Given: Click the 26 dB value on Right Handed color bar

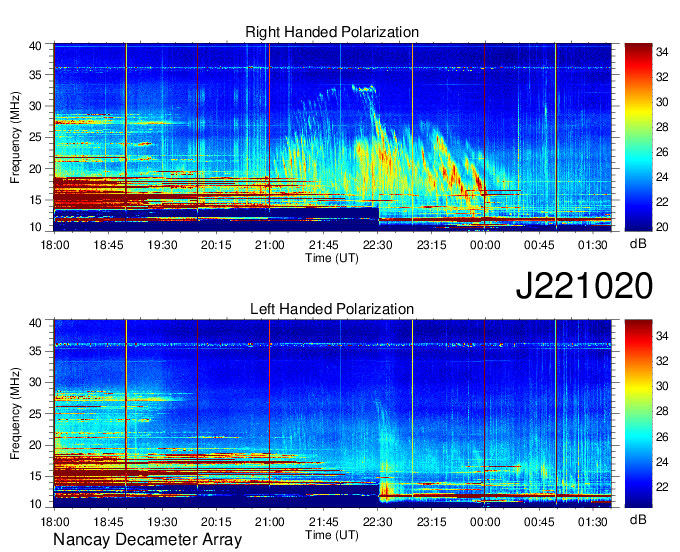Looking at the screenshot, I should (x=662, y=152).
